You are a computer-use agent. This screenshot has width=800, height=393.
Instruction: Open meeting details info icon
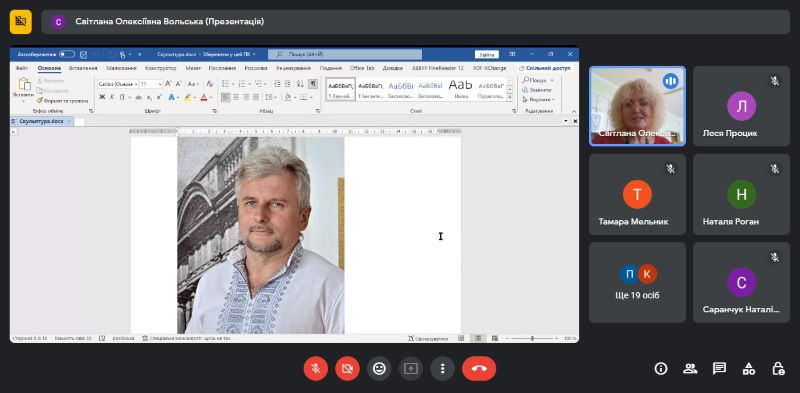click(x=661, y=369)
